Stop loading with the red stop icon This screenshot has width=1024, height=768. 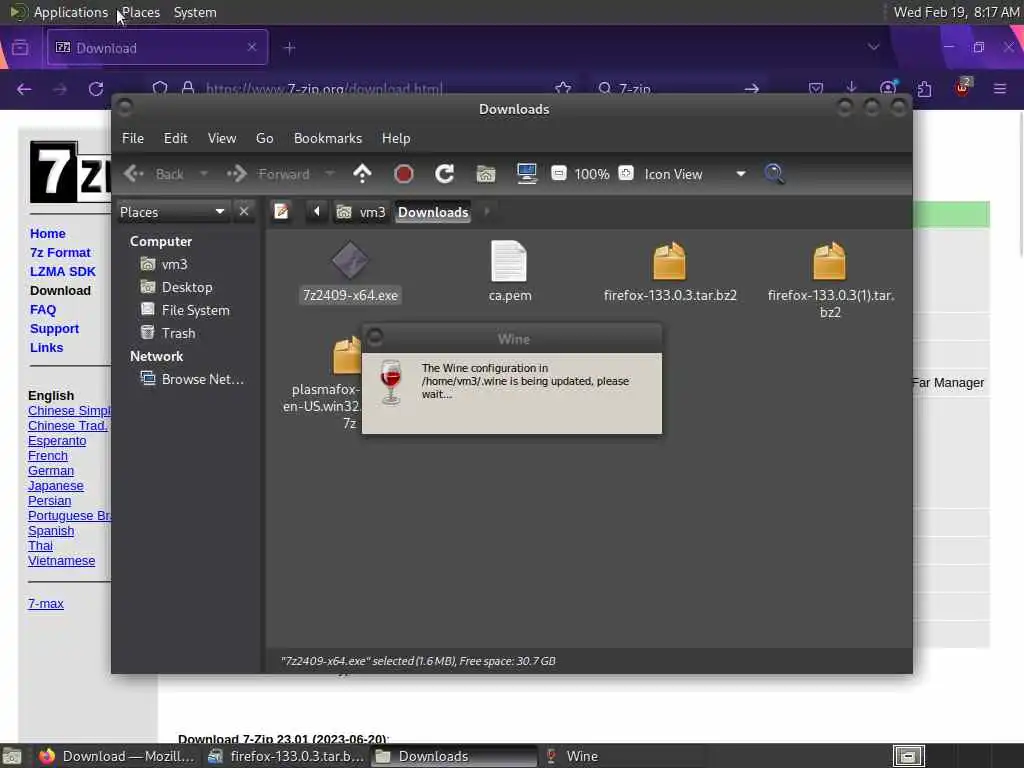(x=404, y=174)
